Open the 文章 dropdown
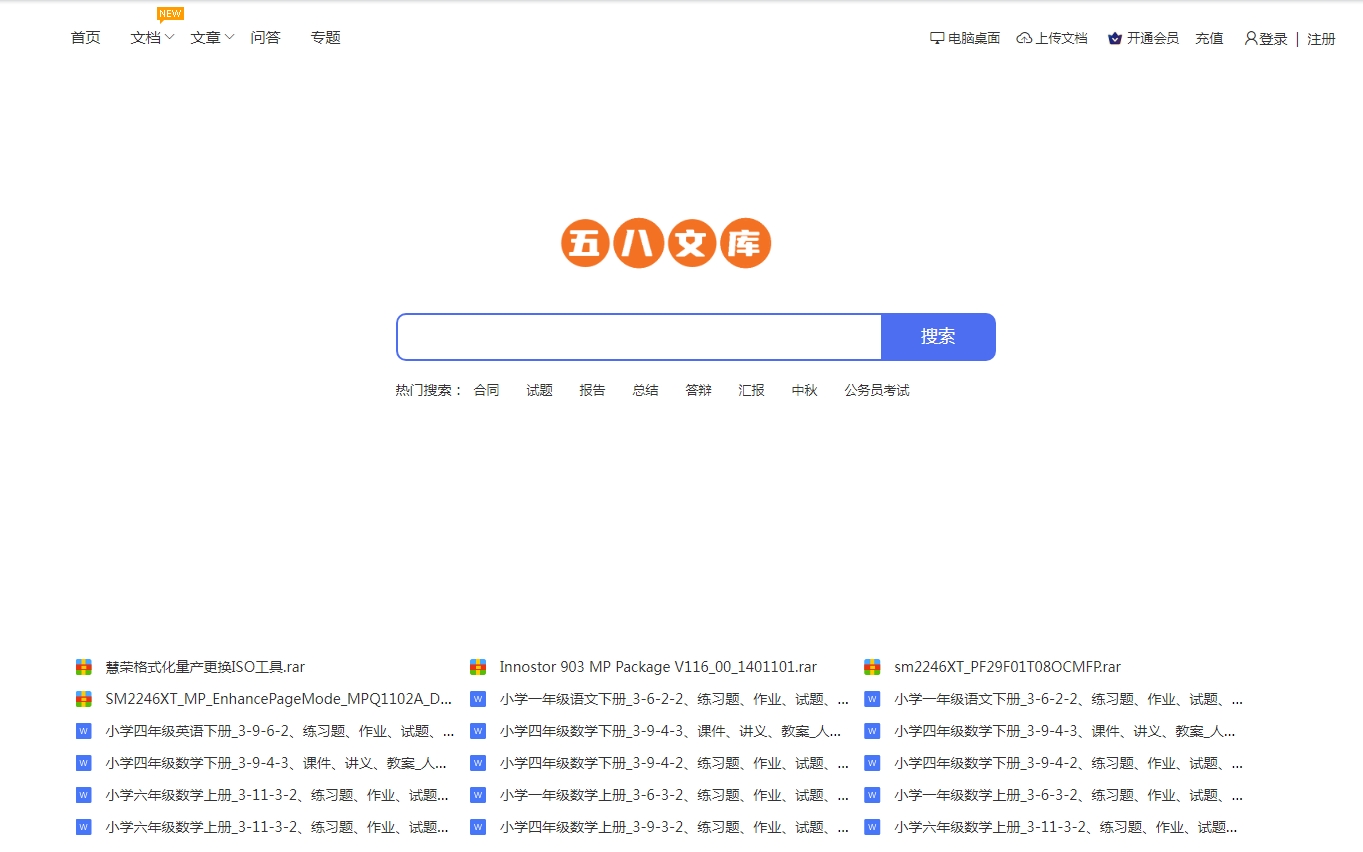Image resolution: width=1363 pixels, height=852 pixels. [x=206, y=37]
